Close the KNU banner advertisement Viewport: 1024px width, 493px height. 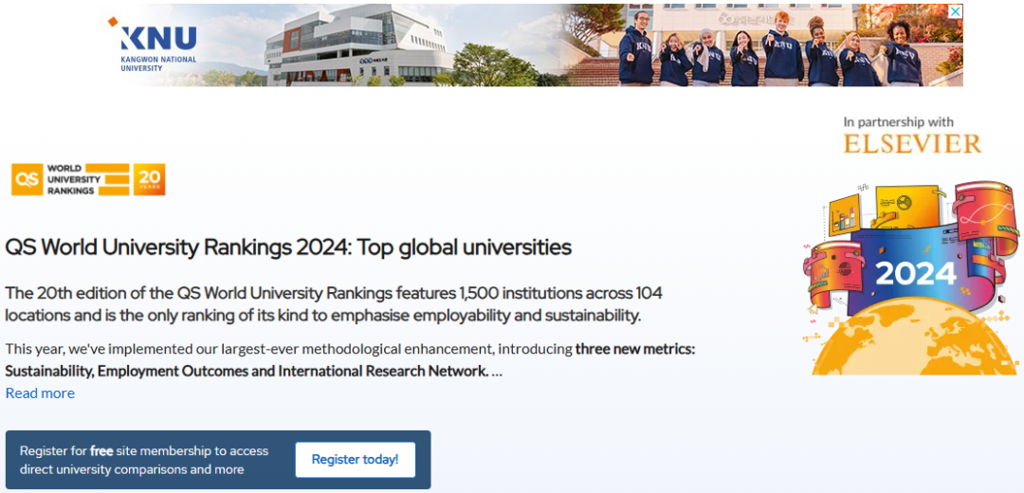point(955,12)
